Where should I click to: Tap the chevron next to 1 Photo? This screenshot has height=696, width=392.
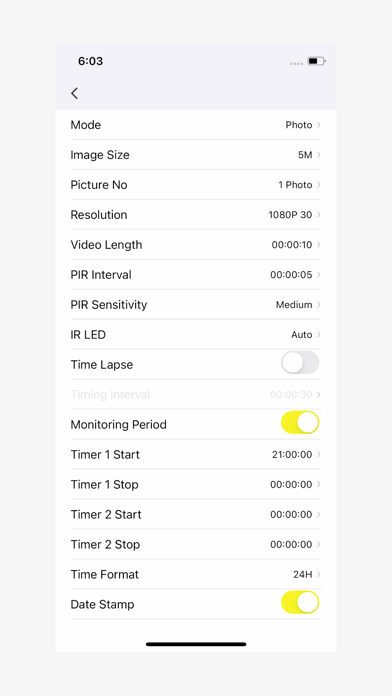(319, 185)
